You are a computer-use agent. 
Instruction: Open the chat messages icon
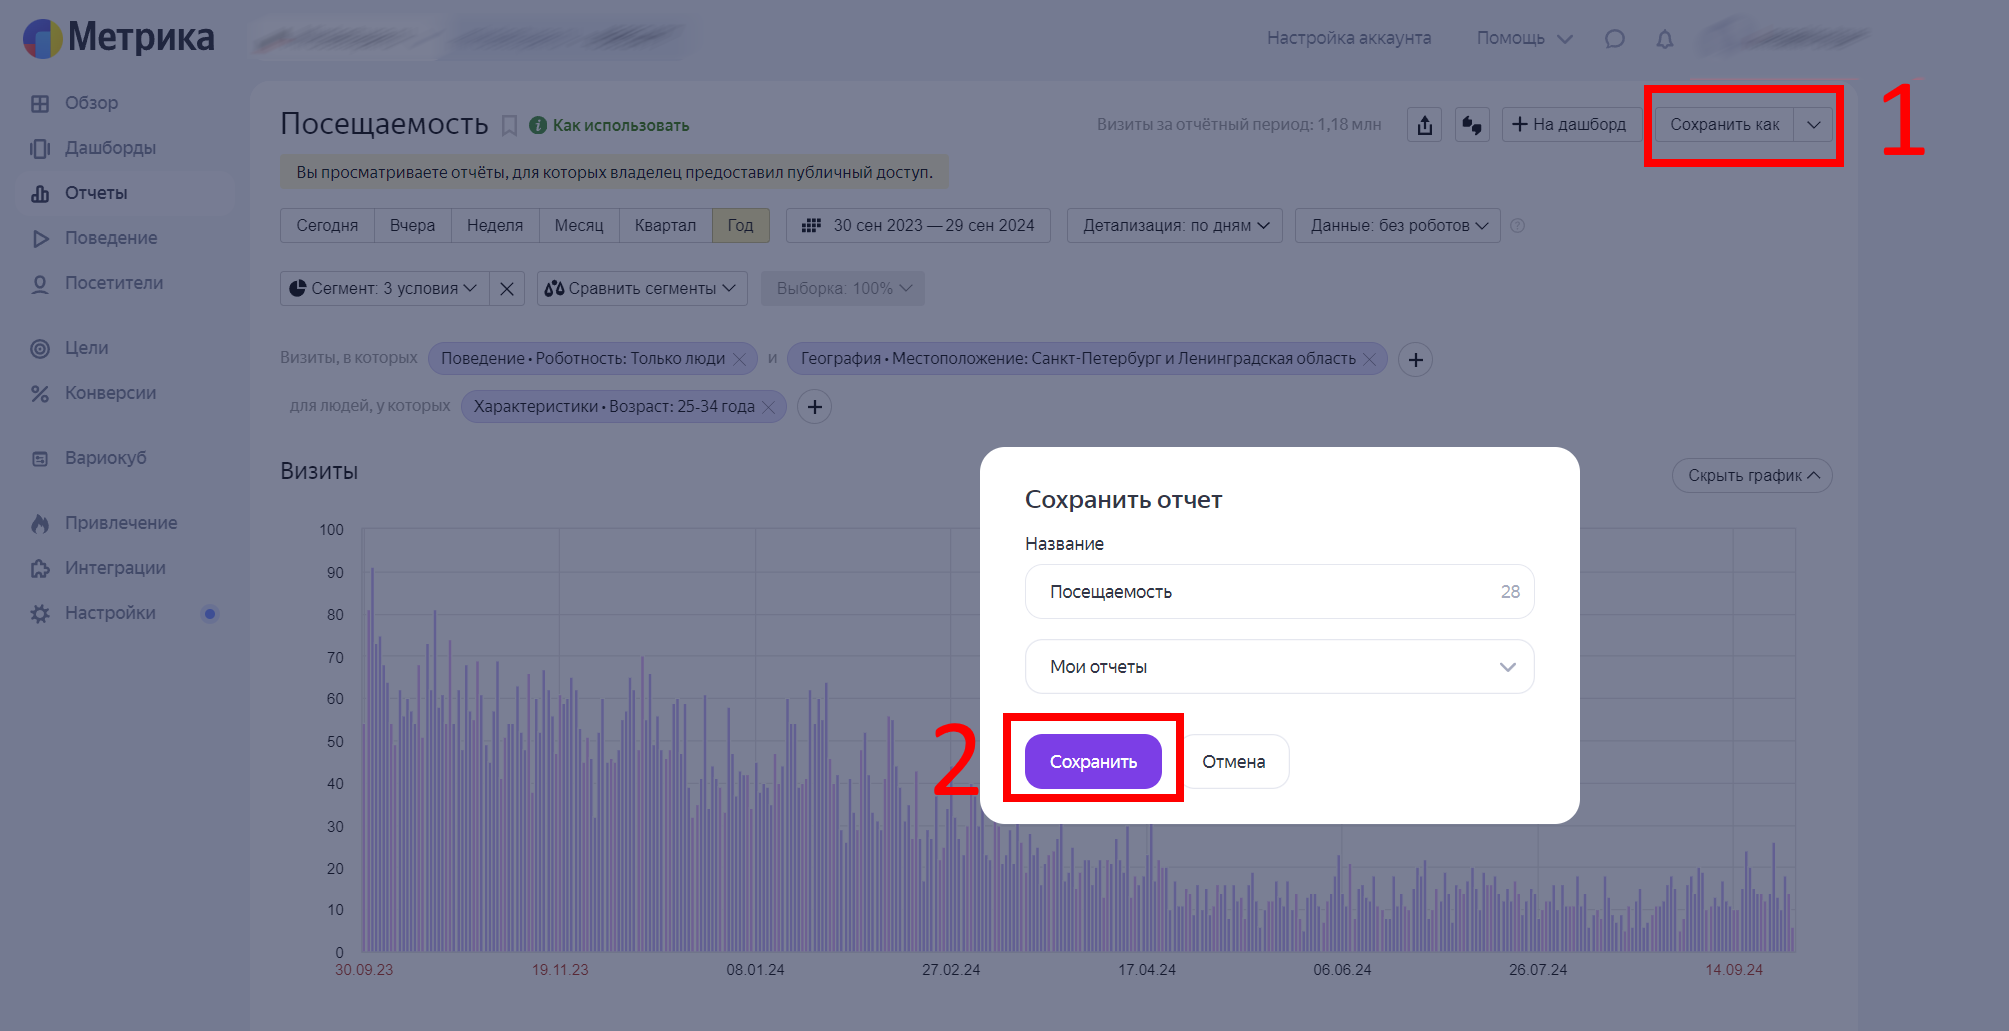tap(1614, 39)
